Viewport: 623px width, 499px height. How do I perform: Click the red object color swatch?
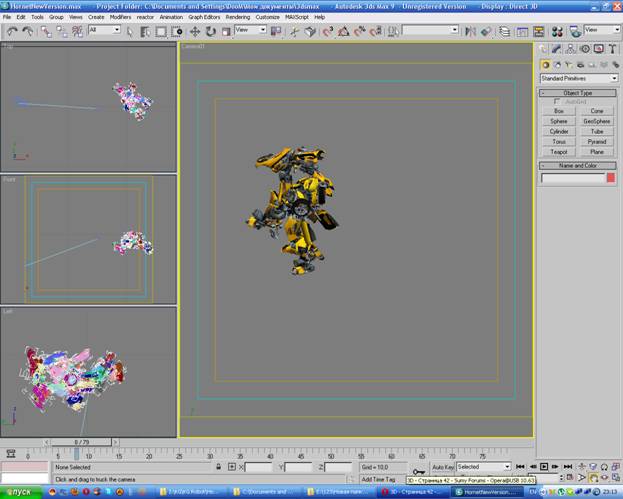(611, 178)
